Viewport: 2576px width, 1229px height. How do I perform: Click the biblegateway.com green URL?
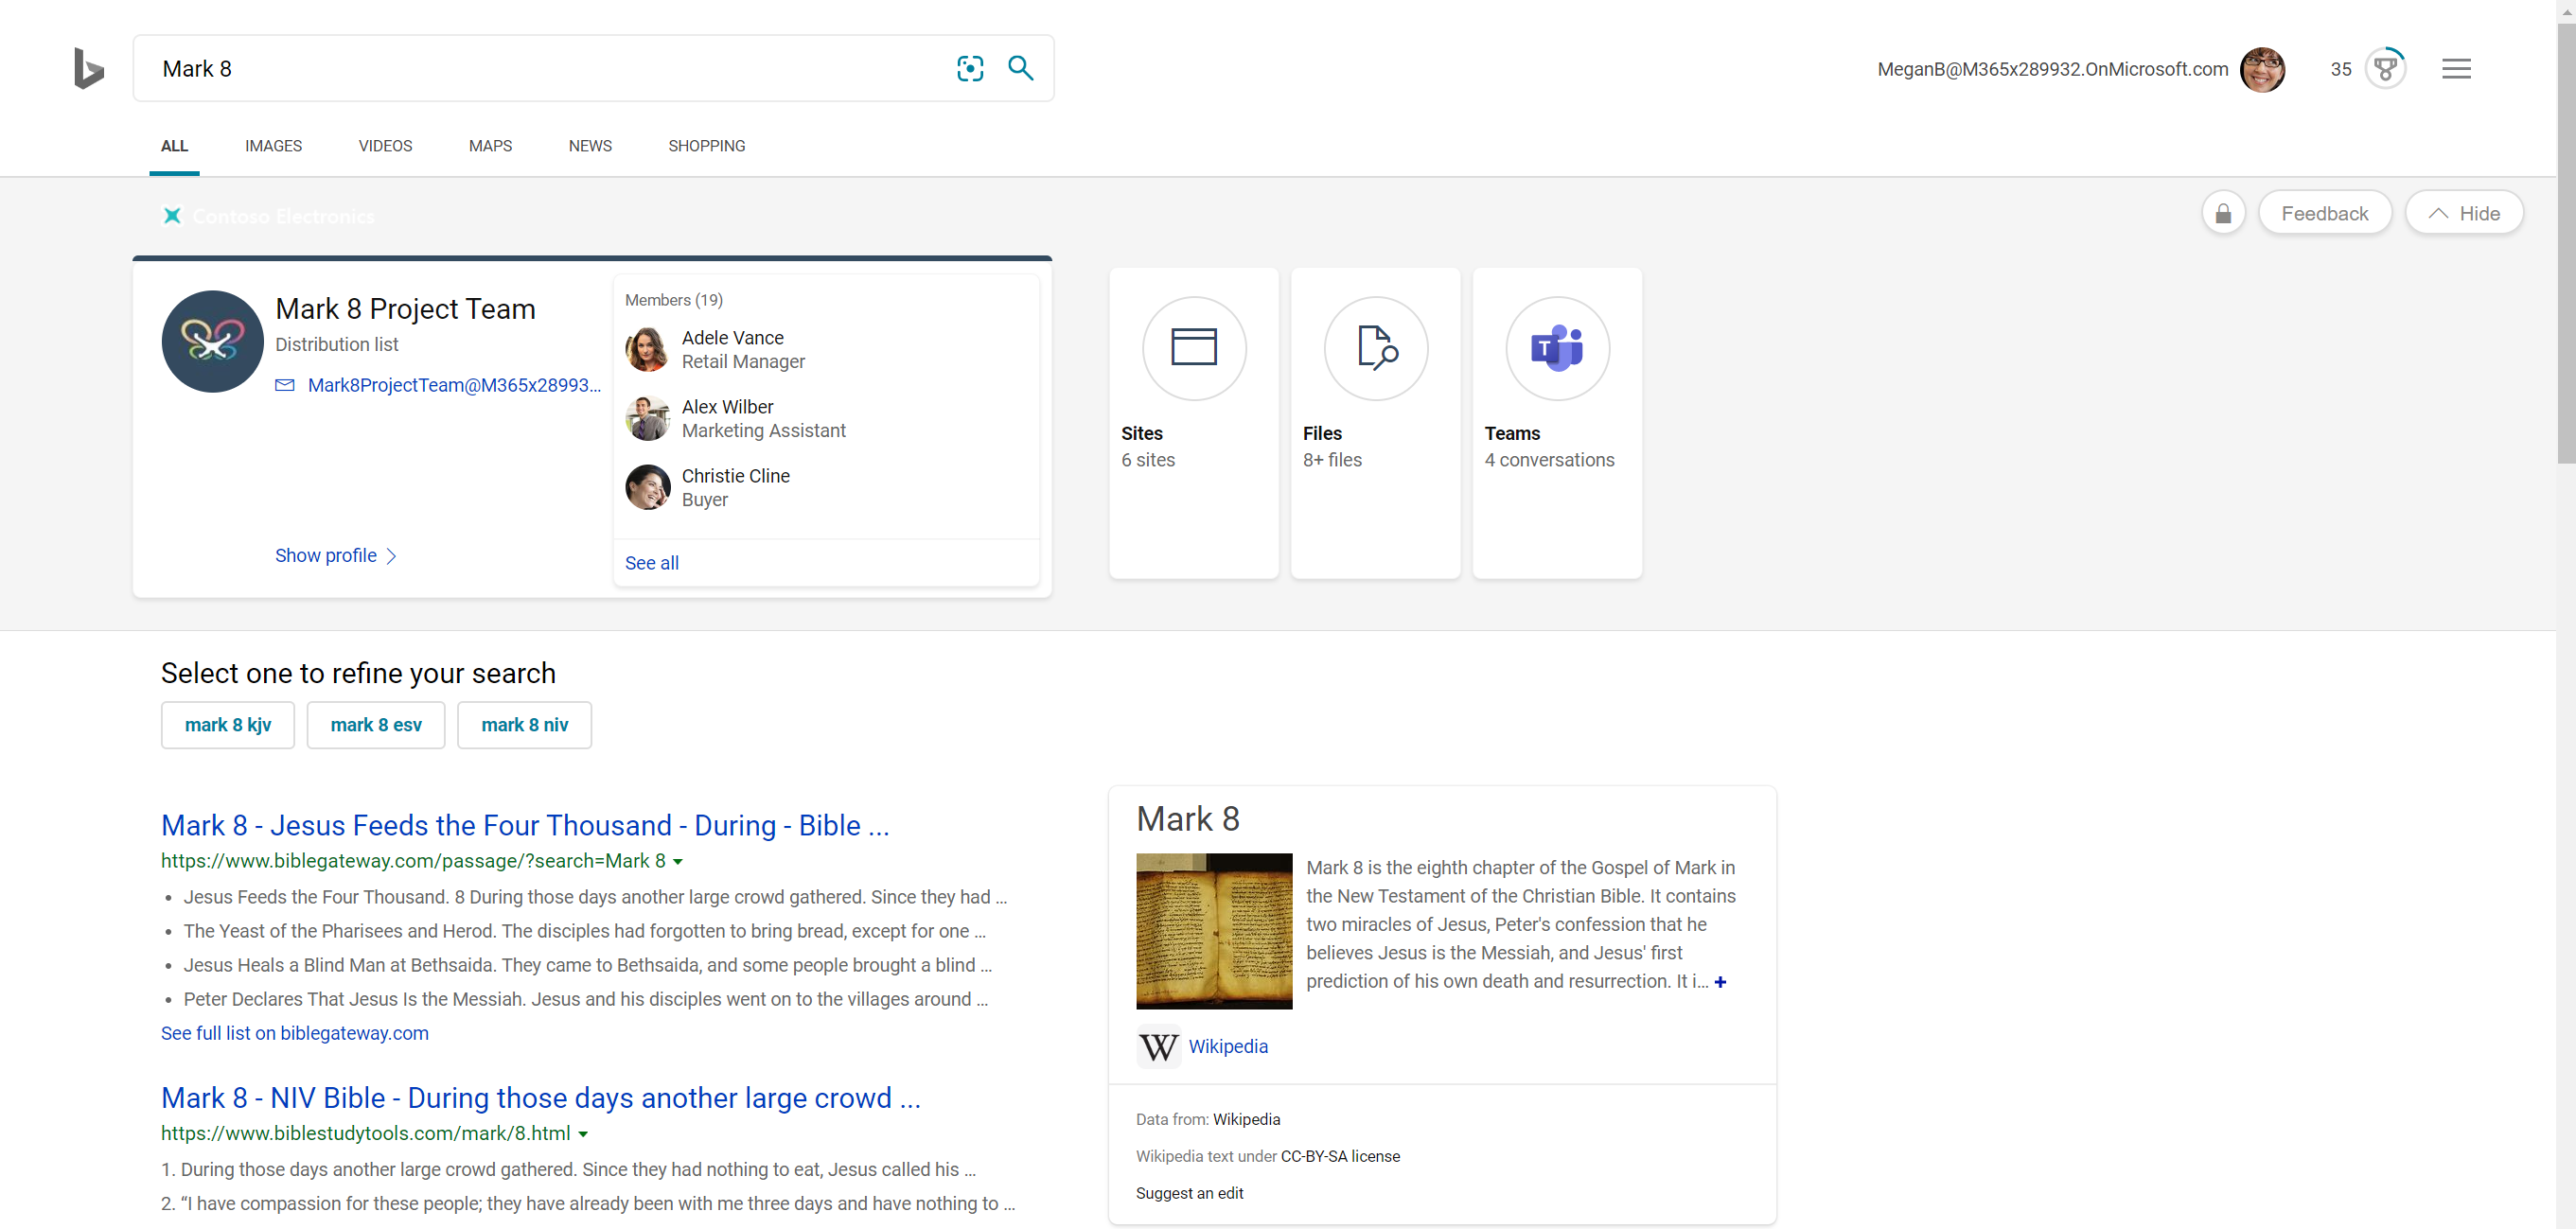(413, 861)
